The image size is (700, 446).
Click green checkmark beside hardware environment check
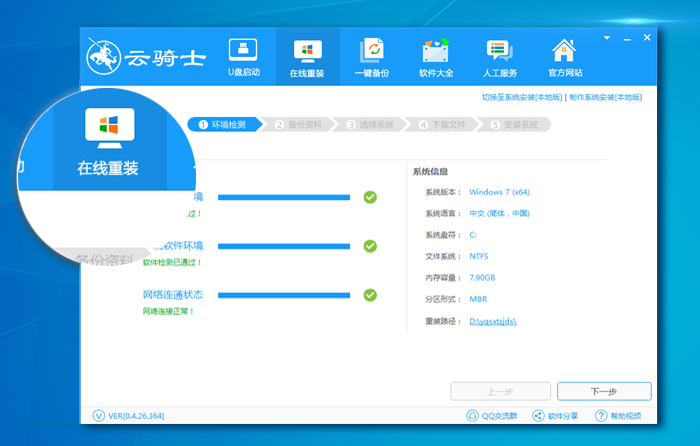pyautogui.click(x=370, y=197)
